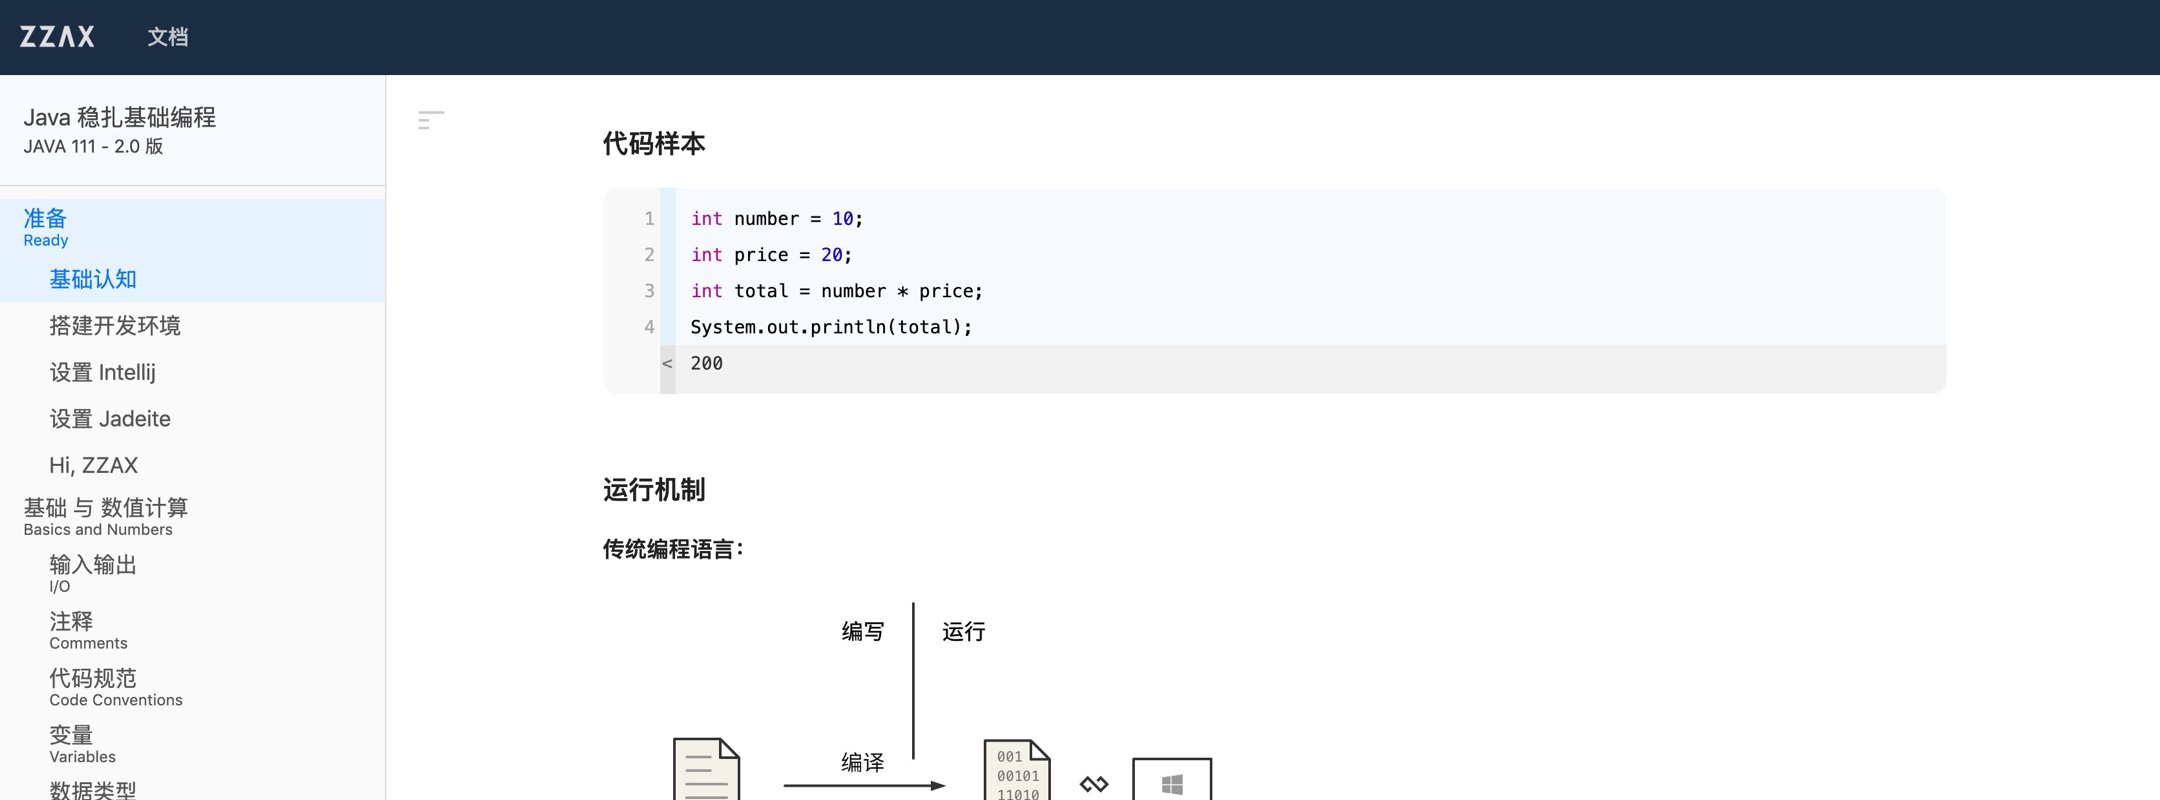This screenshot has width=2160, height=800.
Task: Go to 代码规范 Code Conventions
Action: click(x=115, y=687)
